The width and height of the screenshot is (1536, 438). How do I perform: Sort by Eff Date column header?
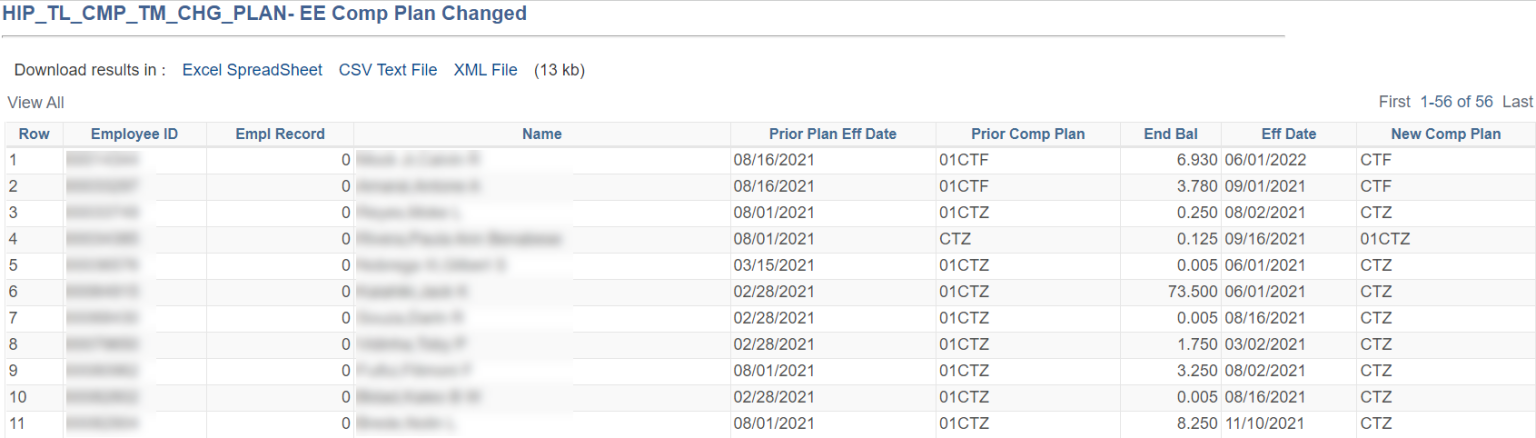(1288, 134)
